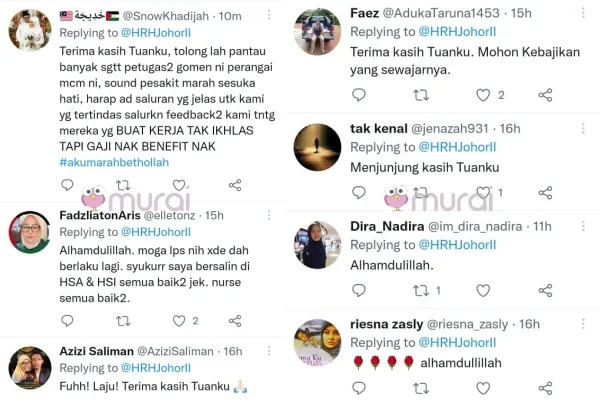Image resolution: width=600 pixels, height=400 pixels.
Task: Open @HRHJohorII link in Dira_Nadira's reply
Action: pos(457,245)
